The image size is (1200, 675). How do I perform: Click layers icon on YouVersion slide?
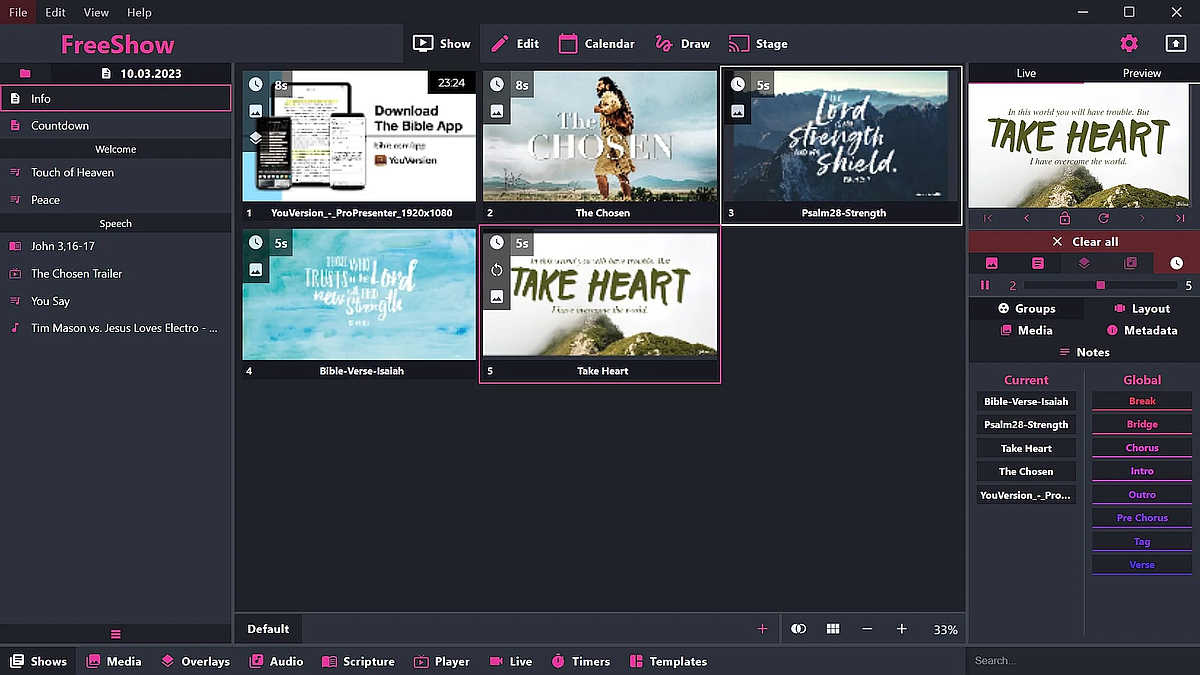pos(256,138)
